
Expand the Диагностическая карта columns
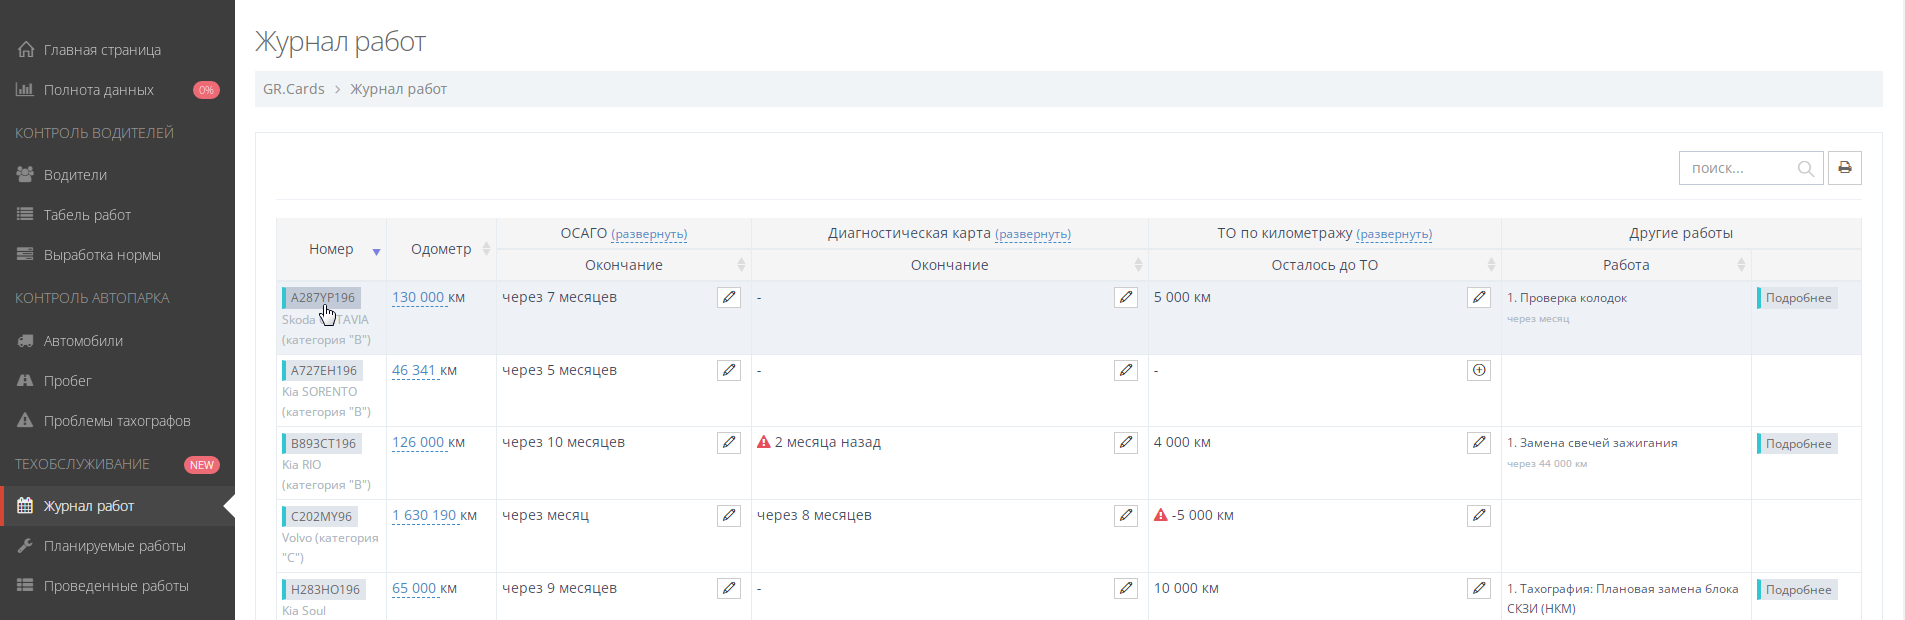coord(1033,234)
